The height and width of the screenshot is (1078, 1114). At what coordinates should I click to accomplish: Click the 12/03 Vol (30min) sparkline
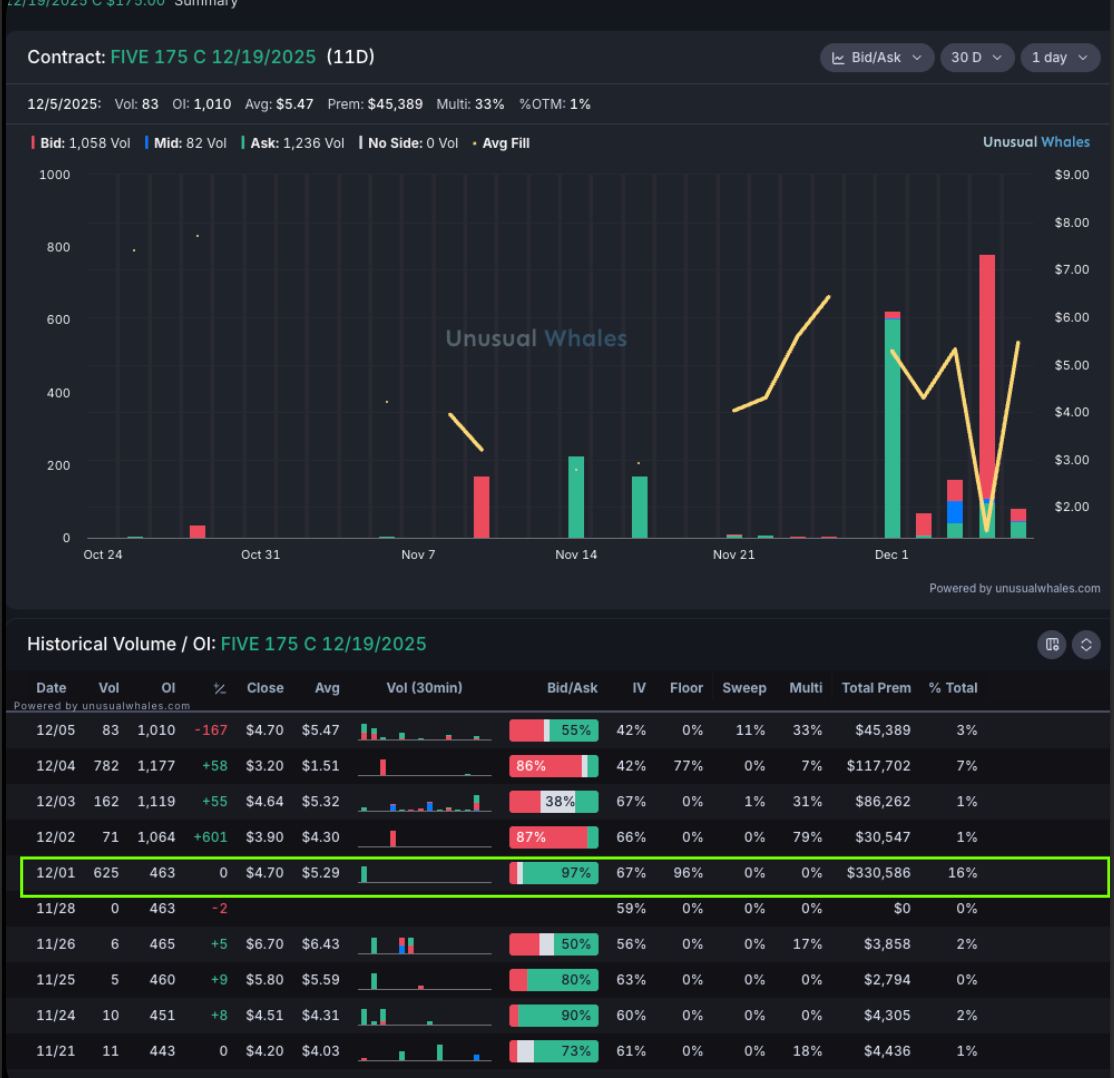pyautogui.click(x=424, y=802)
